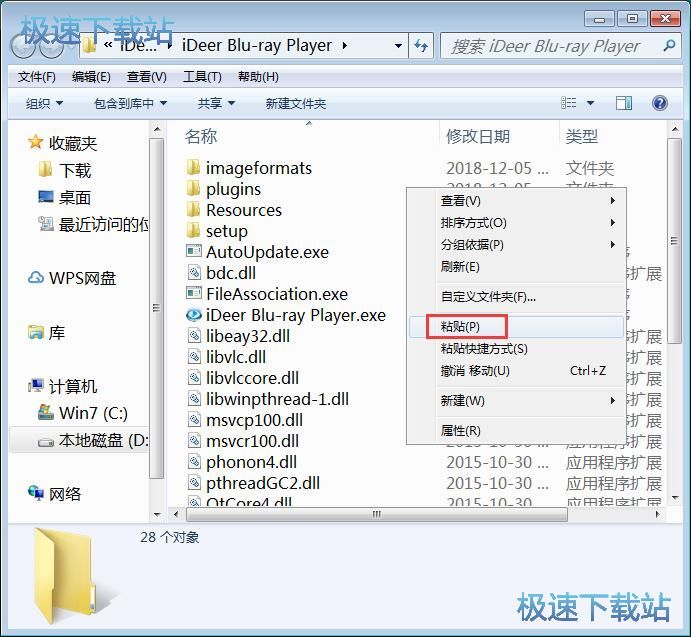
Task: Click the 库 libraries icon
Action: point(36,332)
